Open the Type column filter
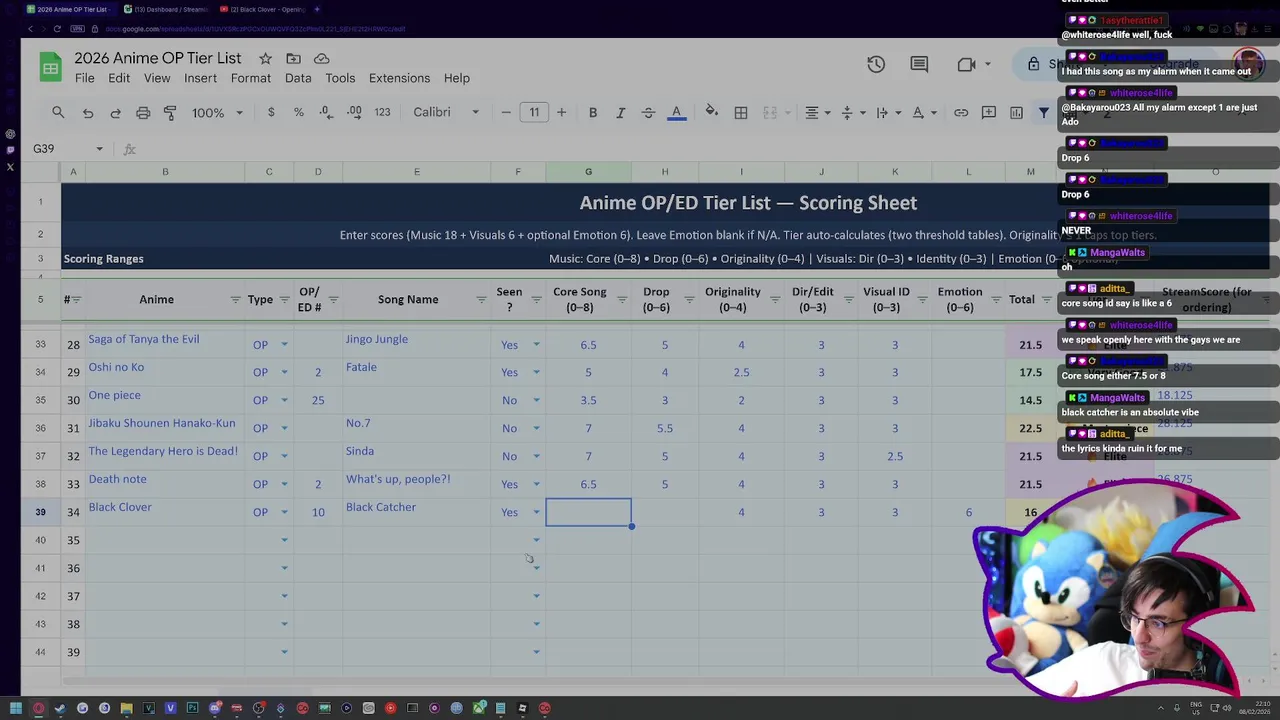 pos(284,300)
